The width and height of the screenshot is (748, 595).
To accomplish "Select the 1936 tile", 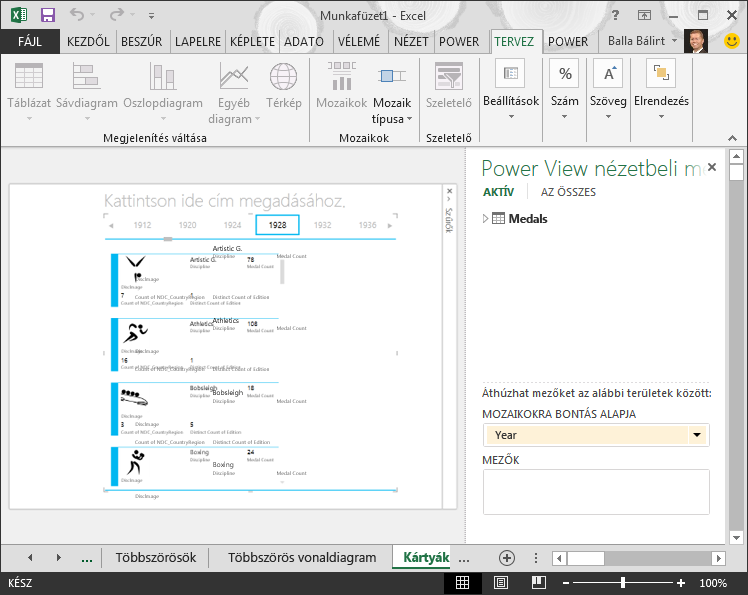I will 367,225.
